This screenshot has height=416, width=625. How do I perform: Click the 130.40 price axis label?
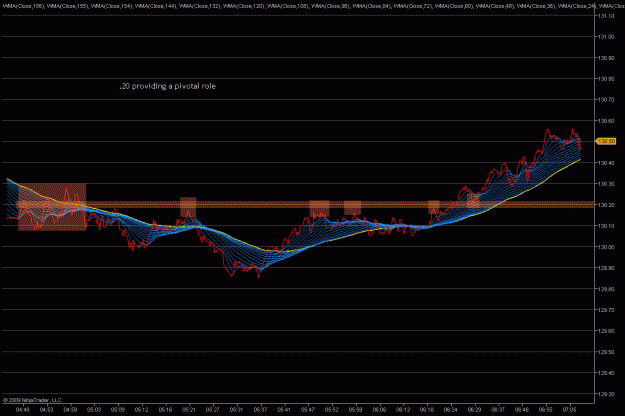coord(605,163)
